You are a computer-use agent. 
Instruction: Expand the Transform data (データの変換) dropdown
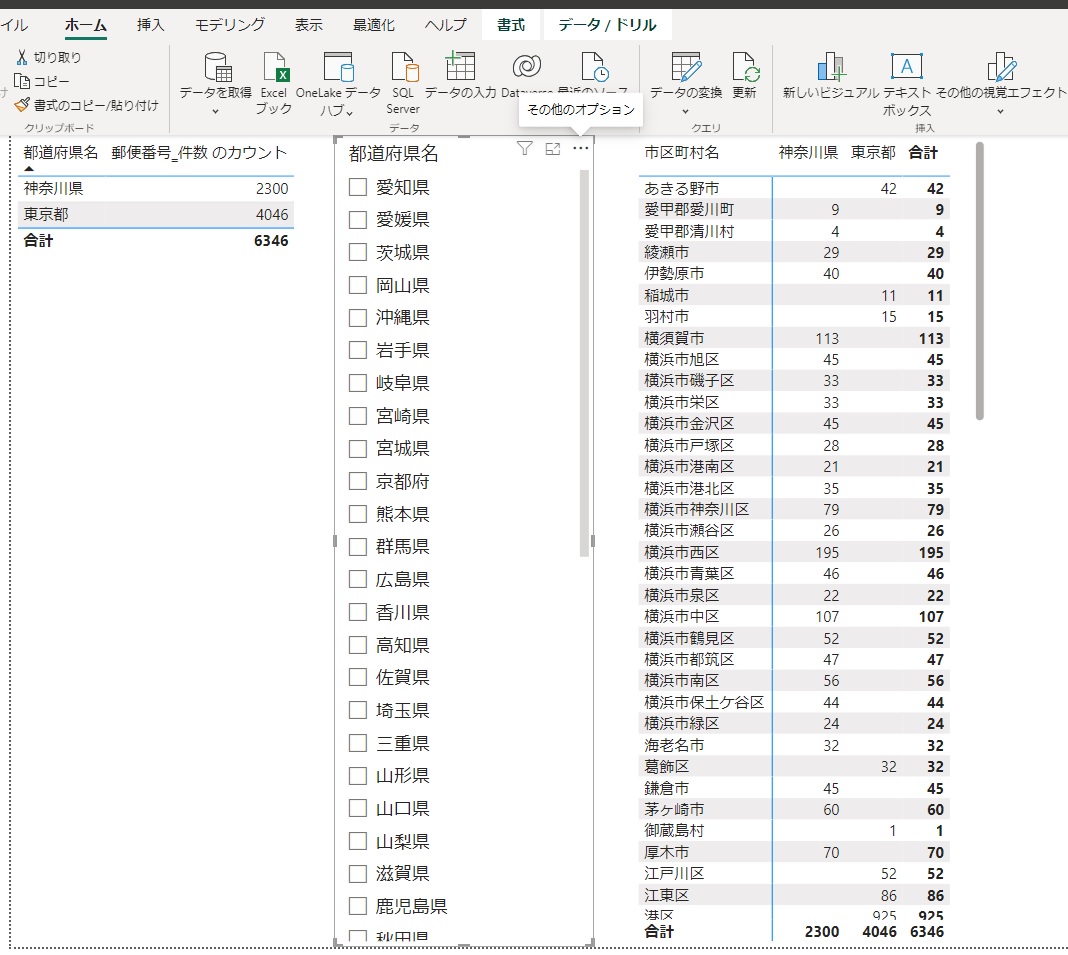click(x=685, y=110)
